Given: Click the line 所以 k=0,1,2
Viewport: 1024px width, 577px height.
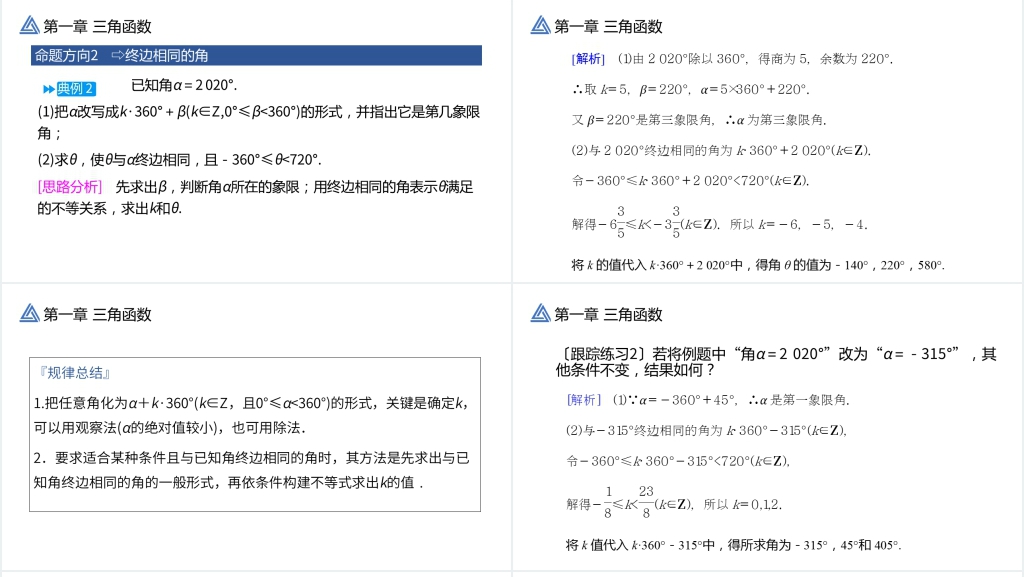Looking at the screenshot, I should tap(673, 502).
